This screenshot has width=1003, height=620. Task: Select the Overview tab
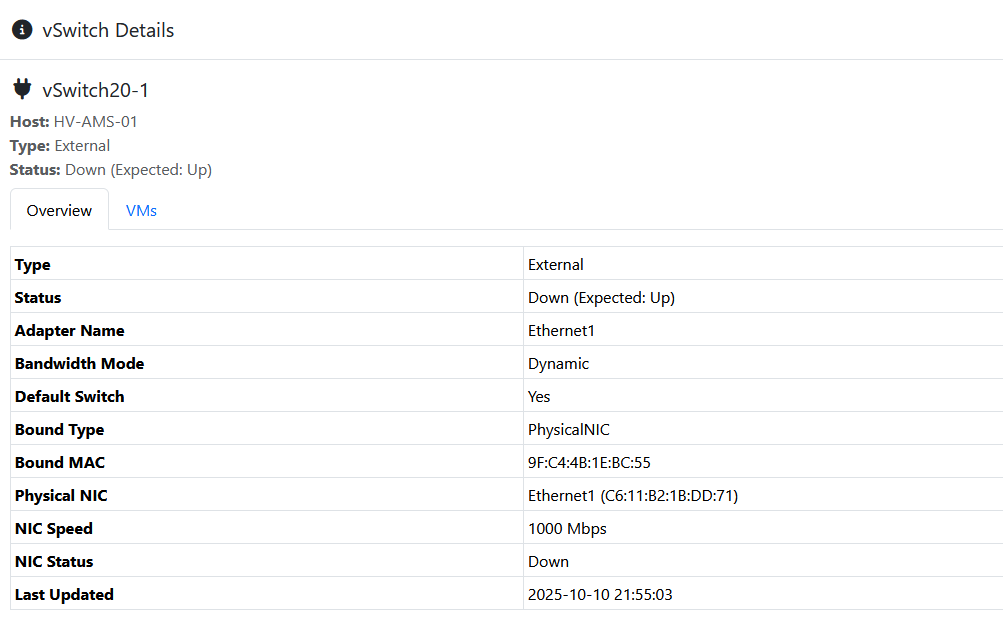tap(59, 211)
